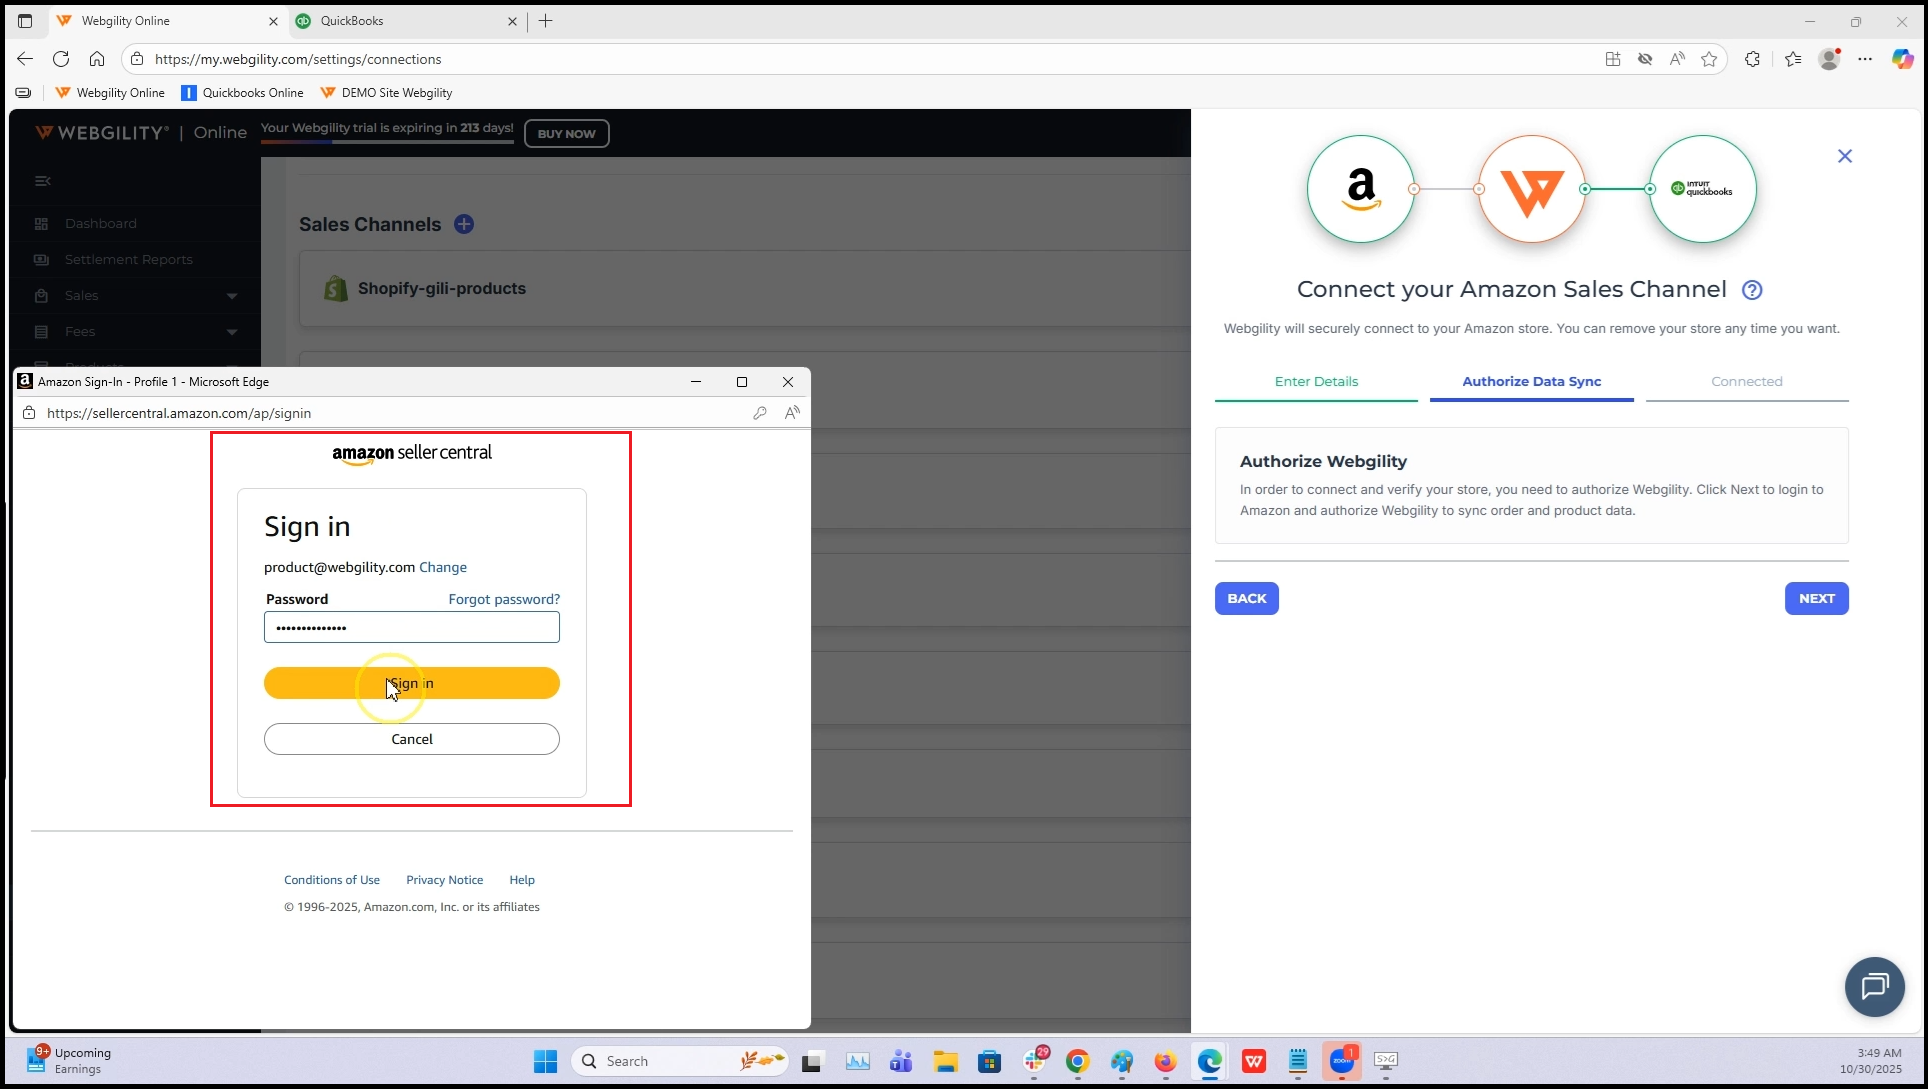Click the BACK button

tap(1246, 599)
